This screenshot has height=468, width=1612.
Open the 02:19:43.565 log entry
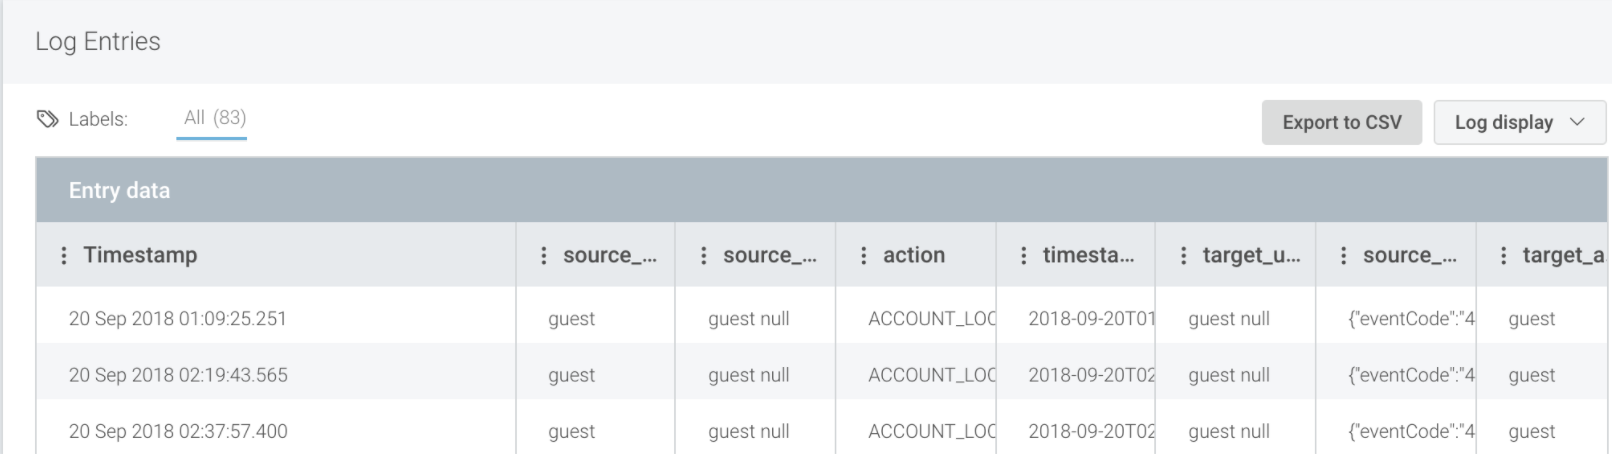click(x=822, y=375)
